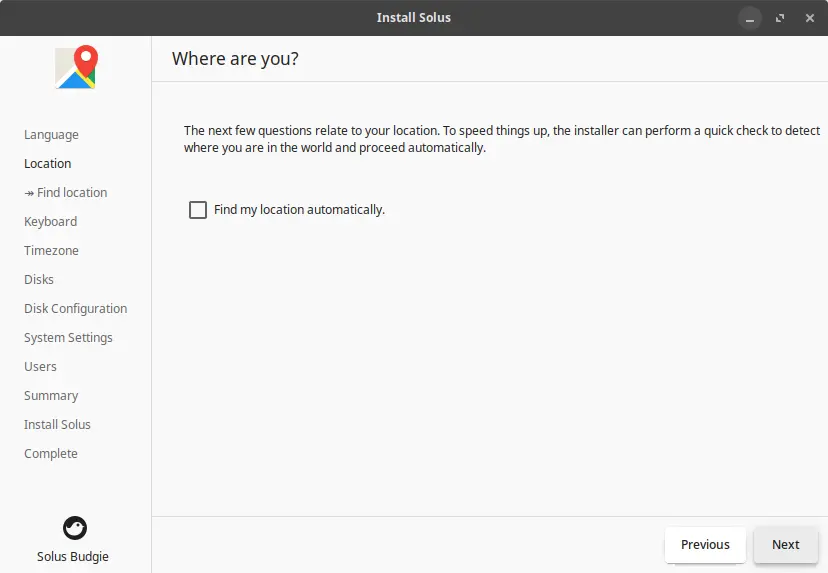Select the Install Solus sidebar entry
This screenshot has height=573, width=828.
click(x=57, y=425)
